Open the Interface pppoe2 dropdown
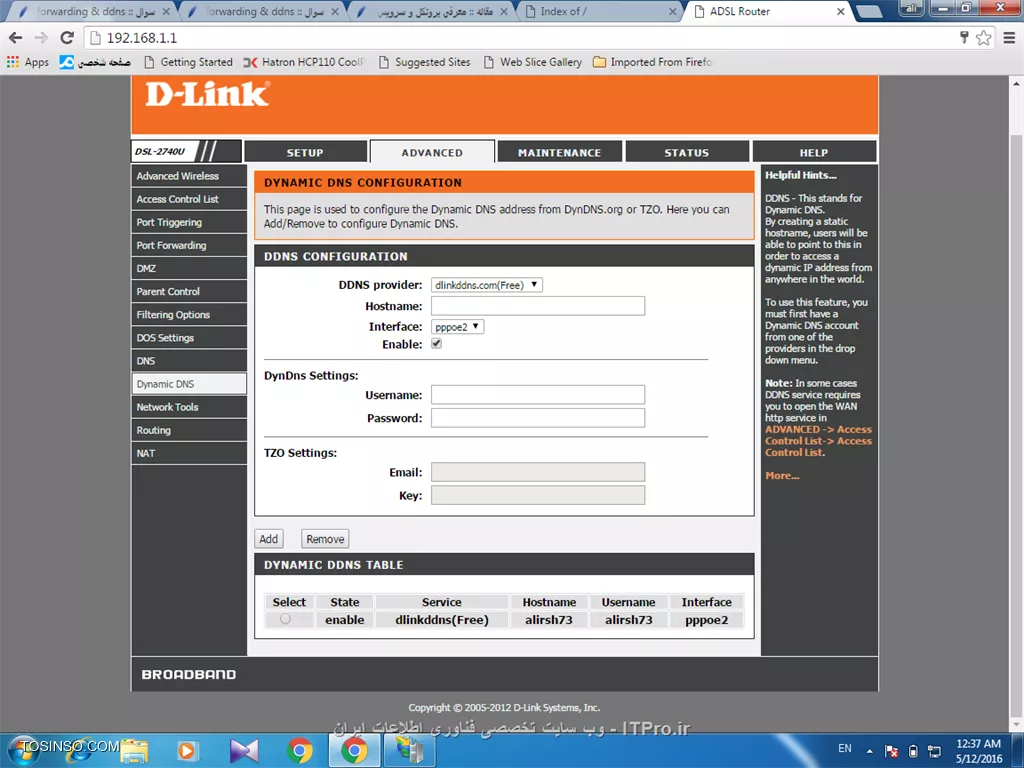Viewport: 1024px width, 768px height. point(457,327)
